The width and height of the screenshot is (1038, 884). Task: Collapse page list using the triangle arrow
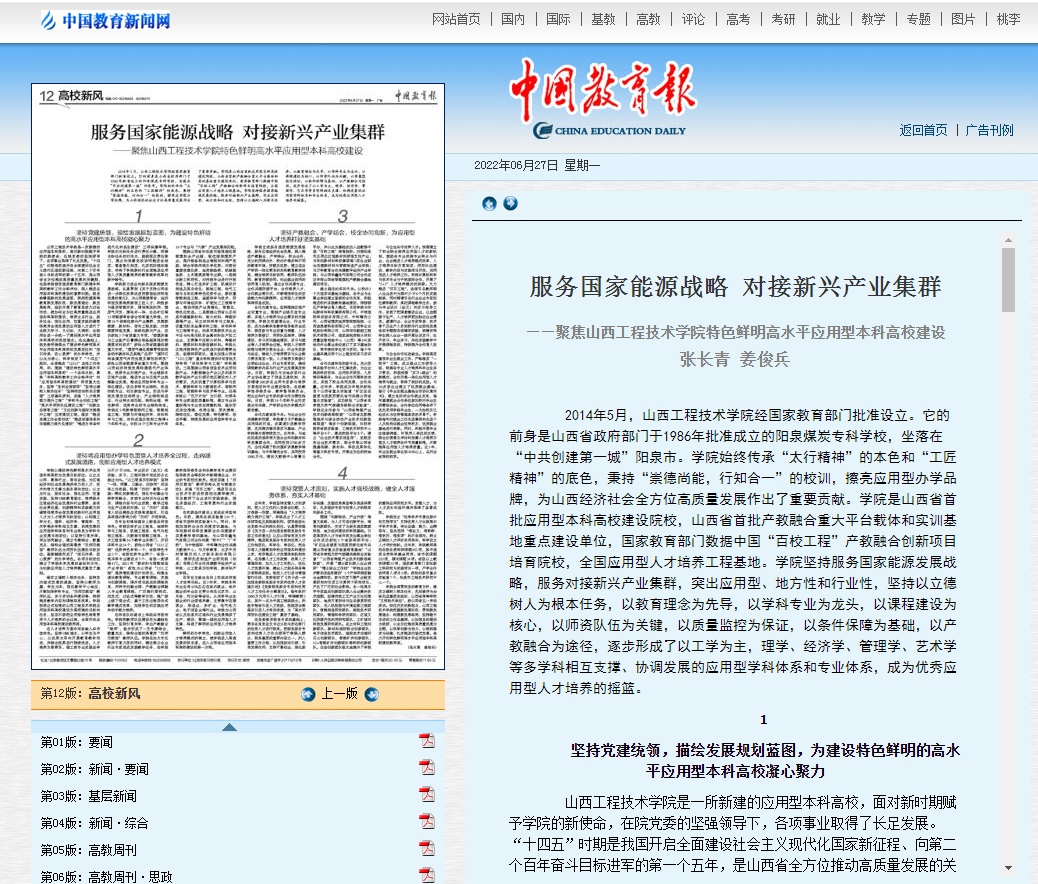(229, 726)
